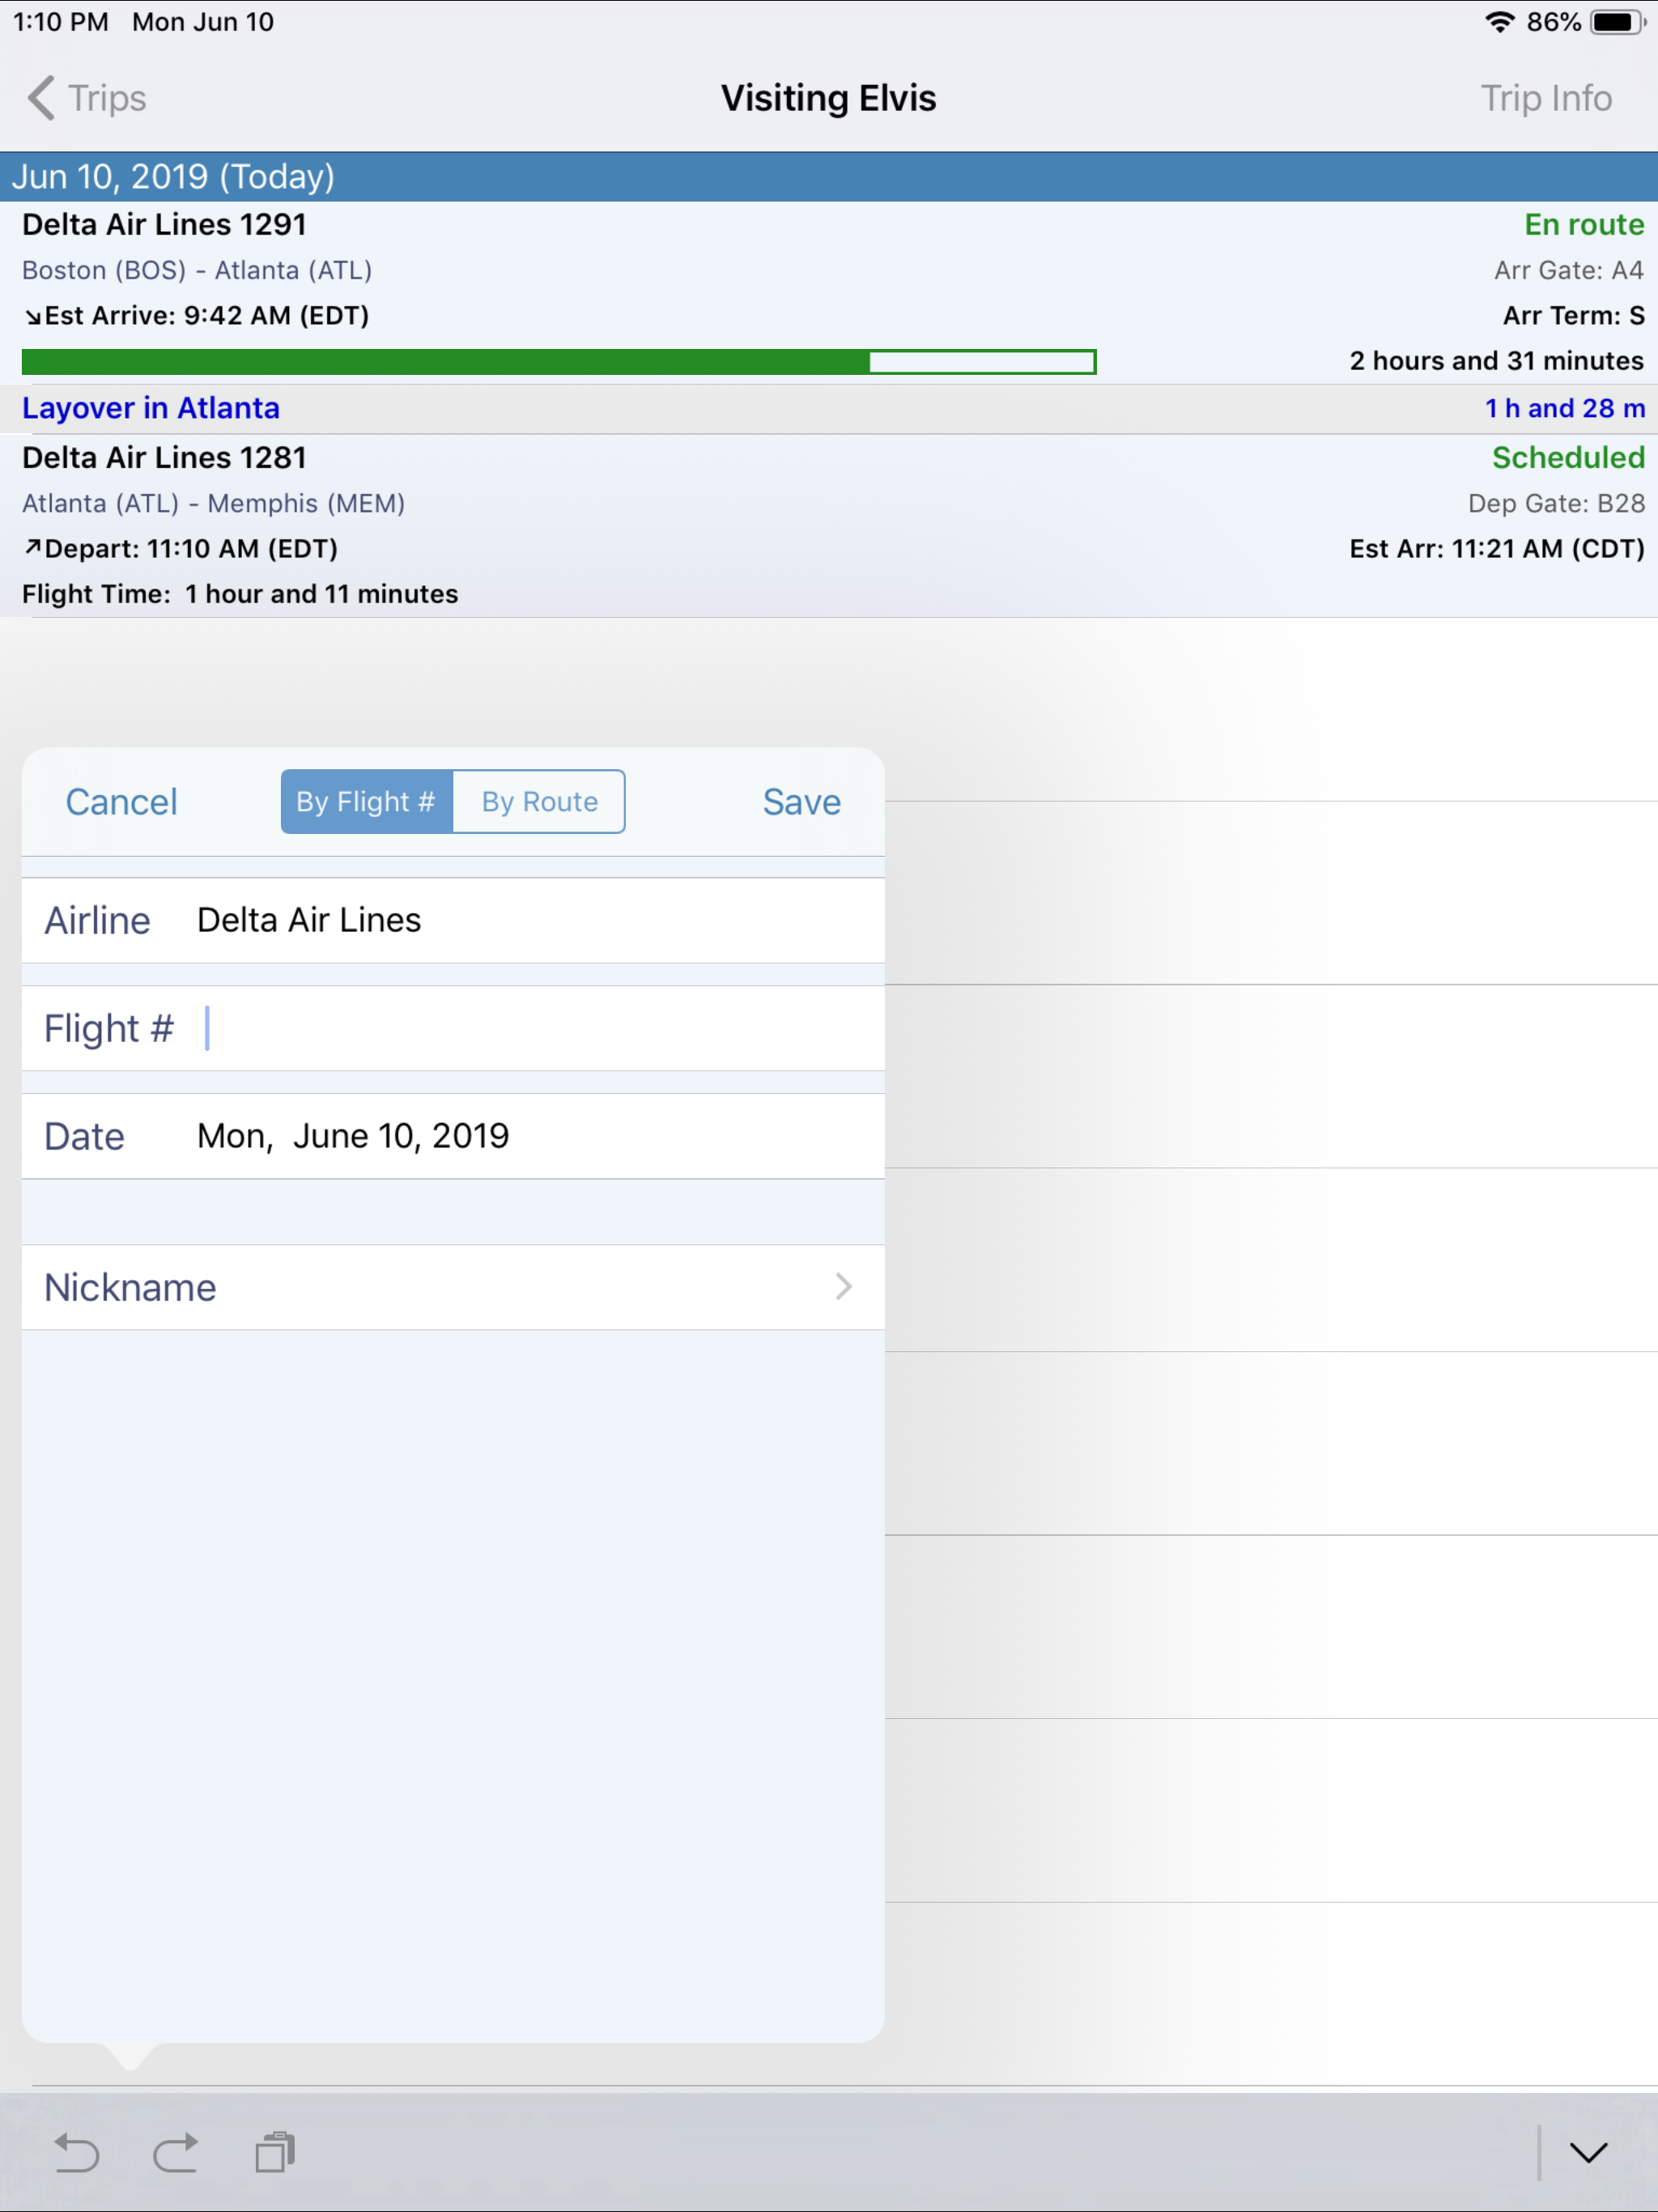Screen dimensions: 1658x2212
Task: Select the By Flight # segment
Action: [x=366, y=801]
